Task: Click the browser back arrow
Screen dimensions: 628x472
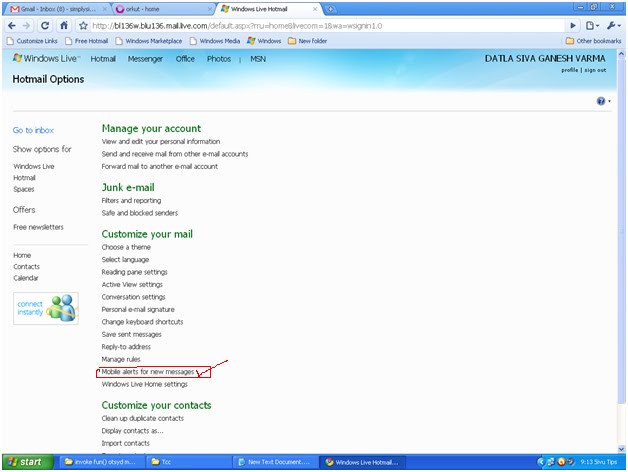Action: point(12,26)
